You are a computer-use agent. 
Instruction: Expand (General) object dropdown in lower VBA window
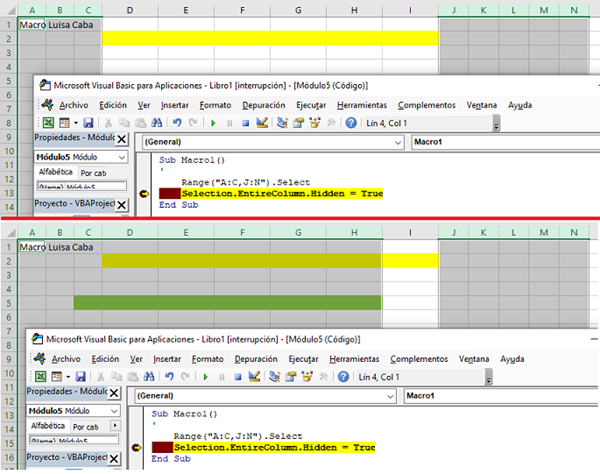[390, 396]
